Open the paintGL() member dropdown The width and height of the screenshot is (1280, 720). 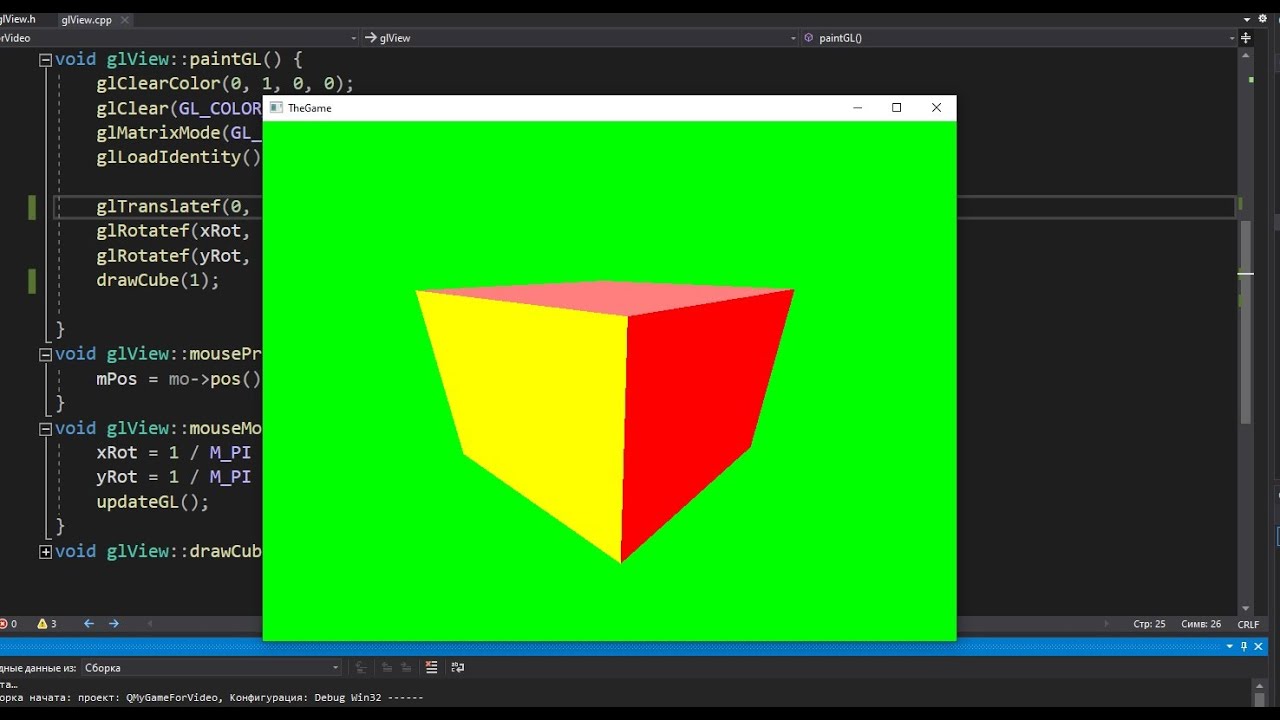(1018, 38)
